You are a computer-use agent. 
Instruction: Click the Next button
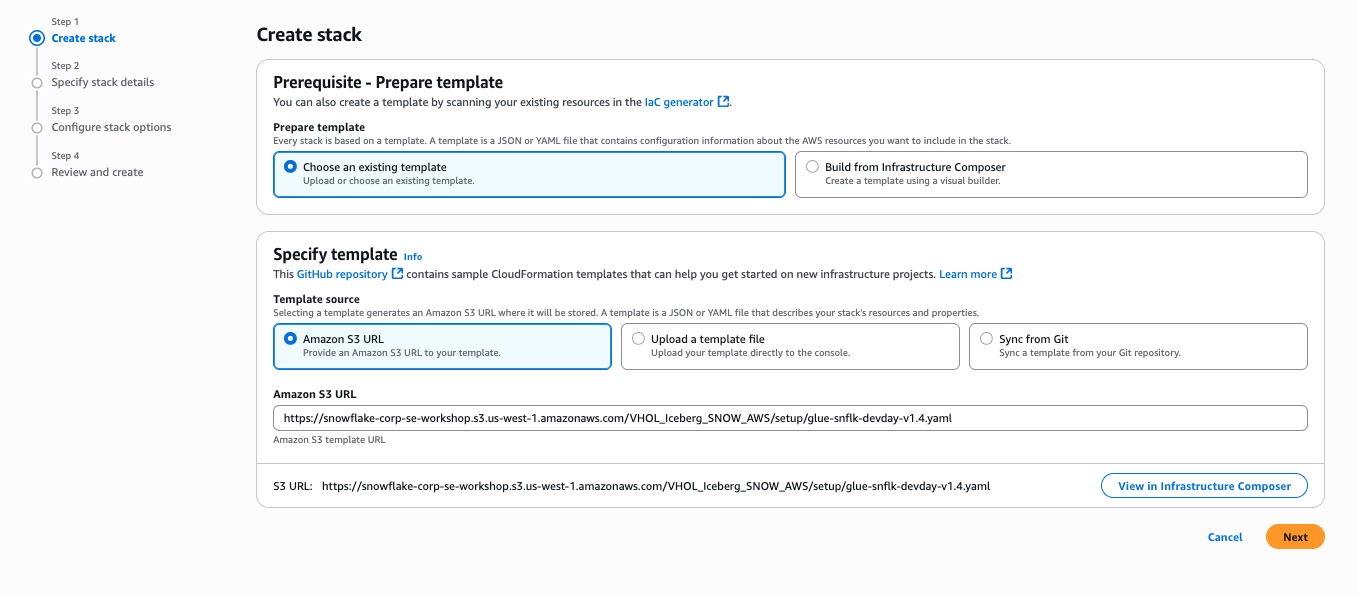[x=1295, y=537]
